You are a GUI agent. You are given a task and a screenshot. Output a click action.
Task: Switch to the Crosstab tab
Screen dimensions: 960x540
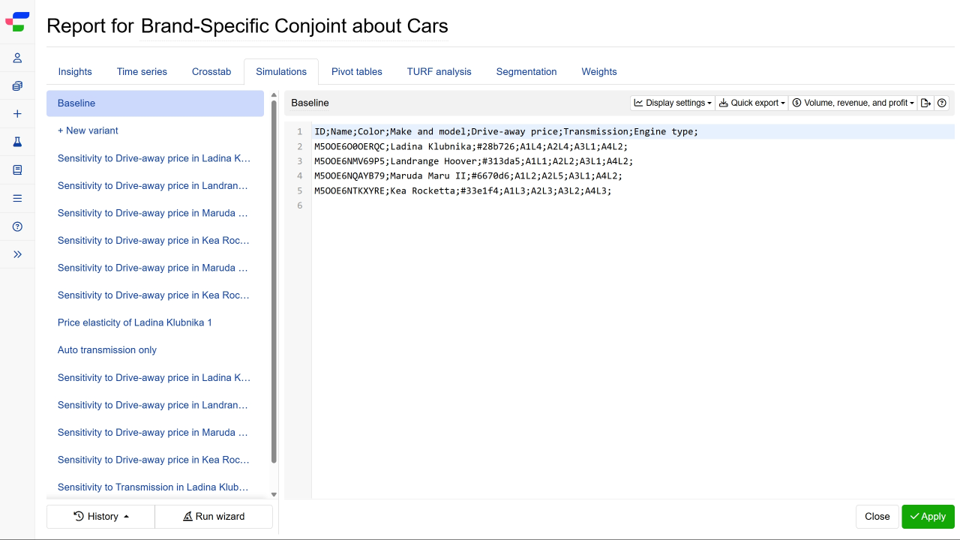click(211, 72)
